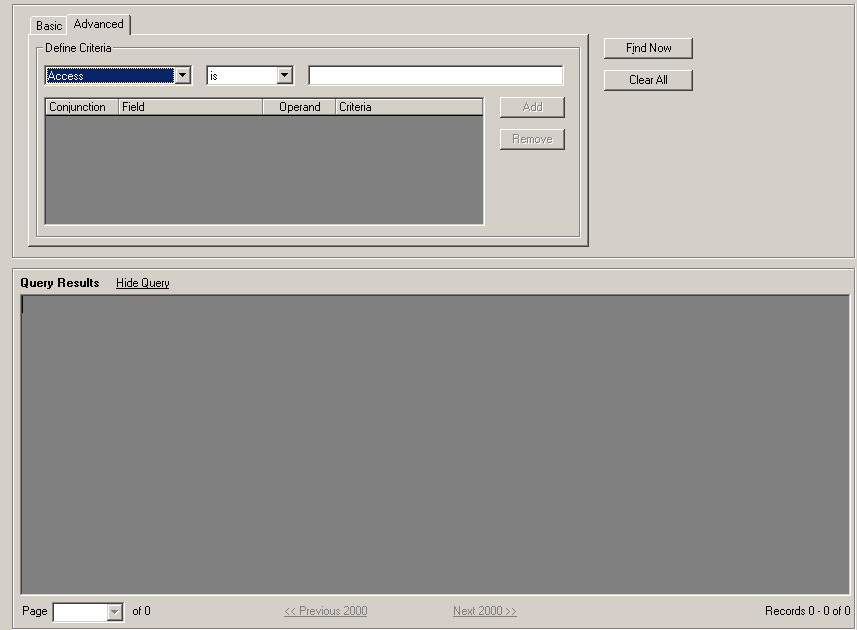Select the Advanced tab
This screenshot has height=630, width=857.
(98, 24)
